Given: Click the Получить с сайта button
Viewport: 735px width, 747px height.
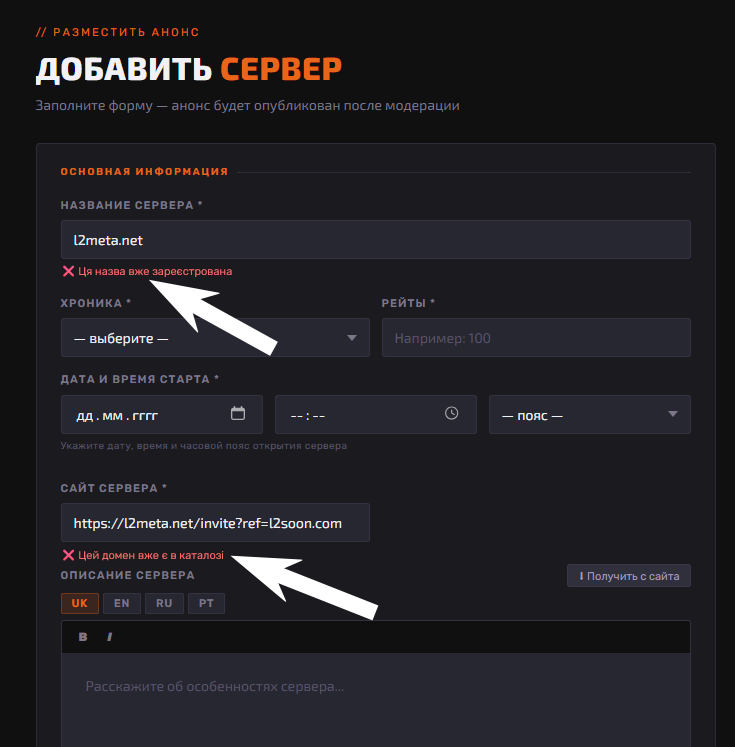Looking at the screenshot, I should pos(629,576).
